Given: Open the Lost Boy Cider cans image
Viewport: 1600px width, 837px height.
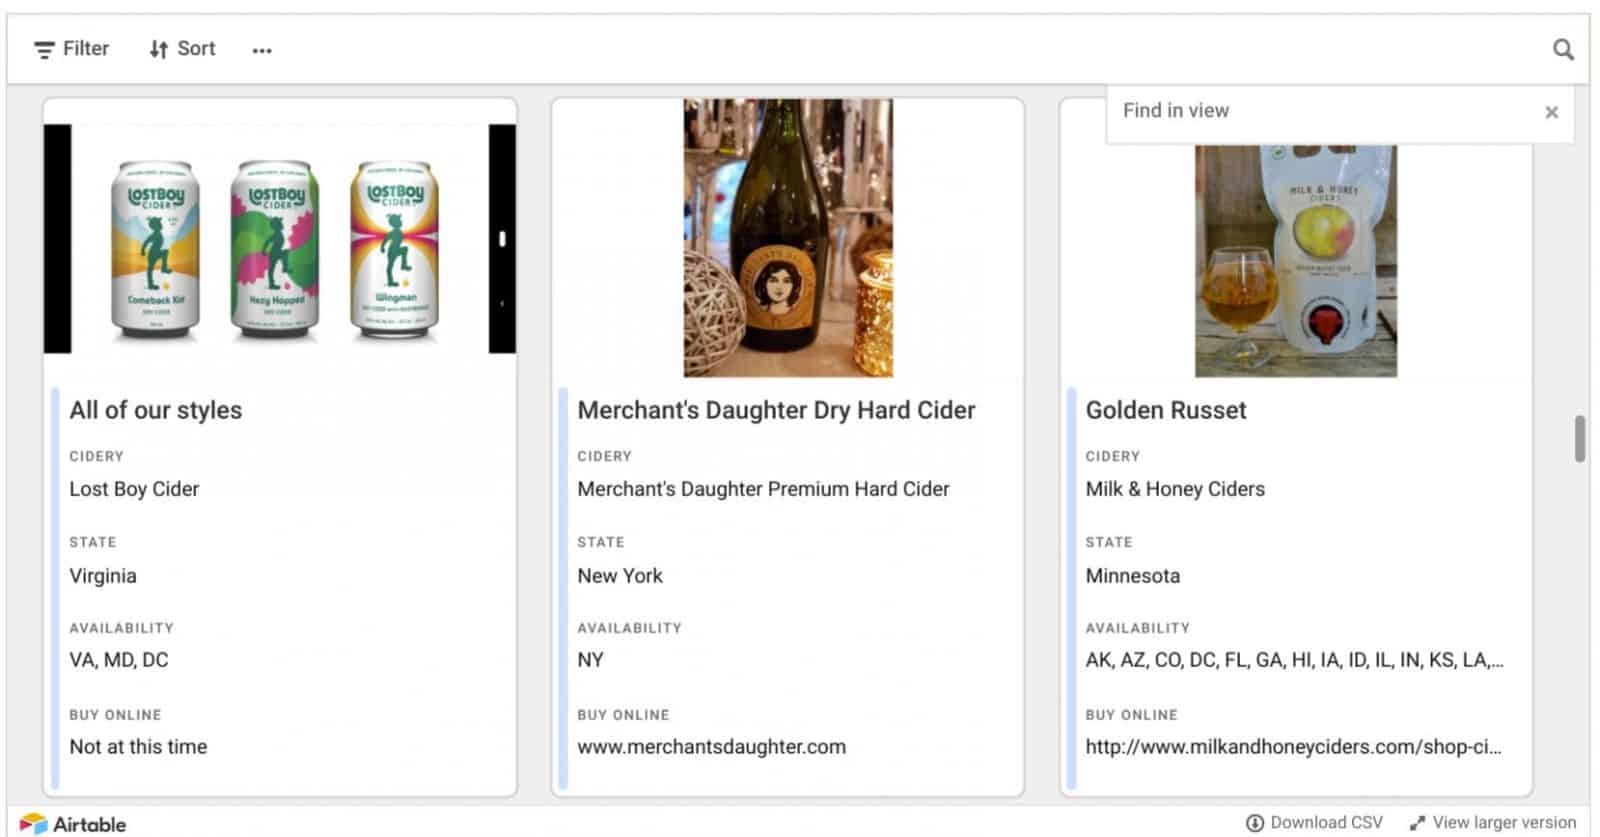Looking at the screenshot, I should (280, 239).
